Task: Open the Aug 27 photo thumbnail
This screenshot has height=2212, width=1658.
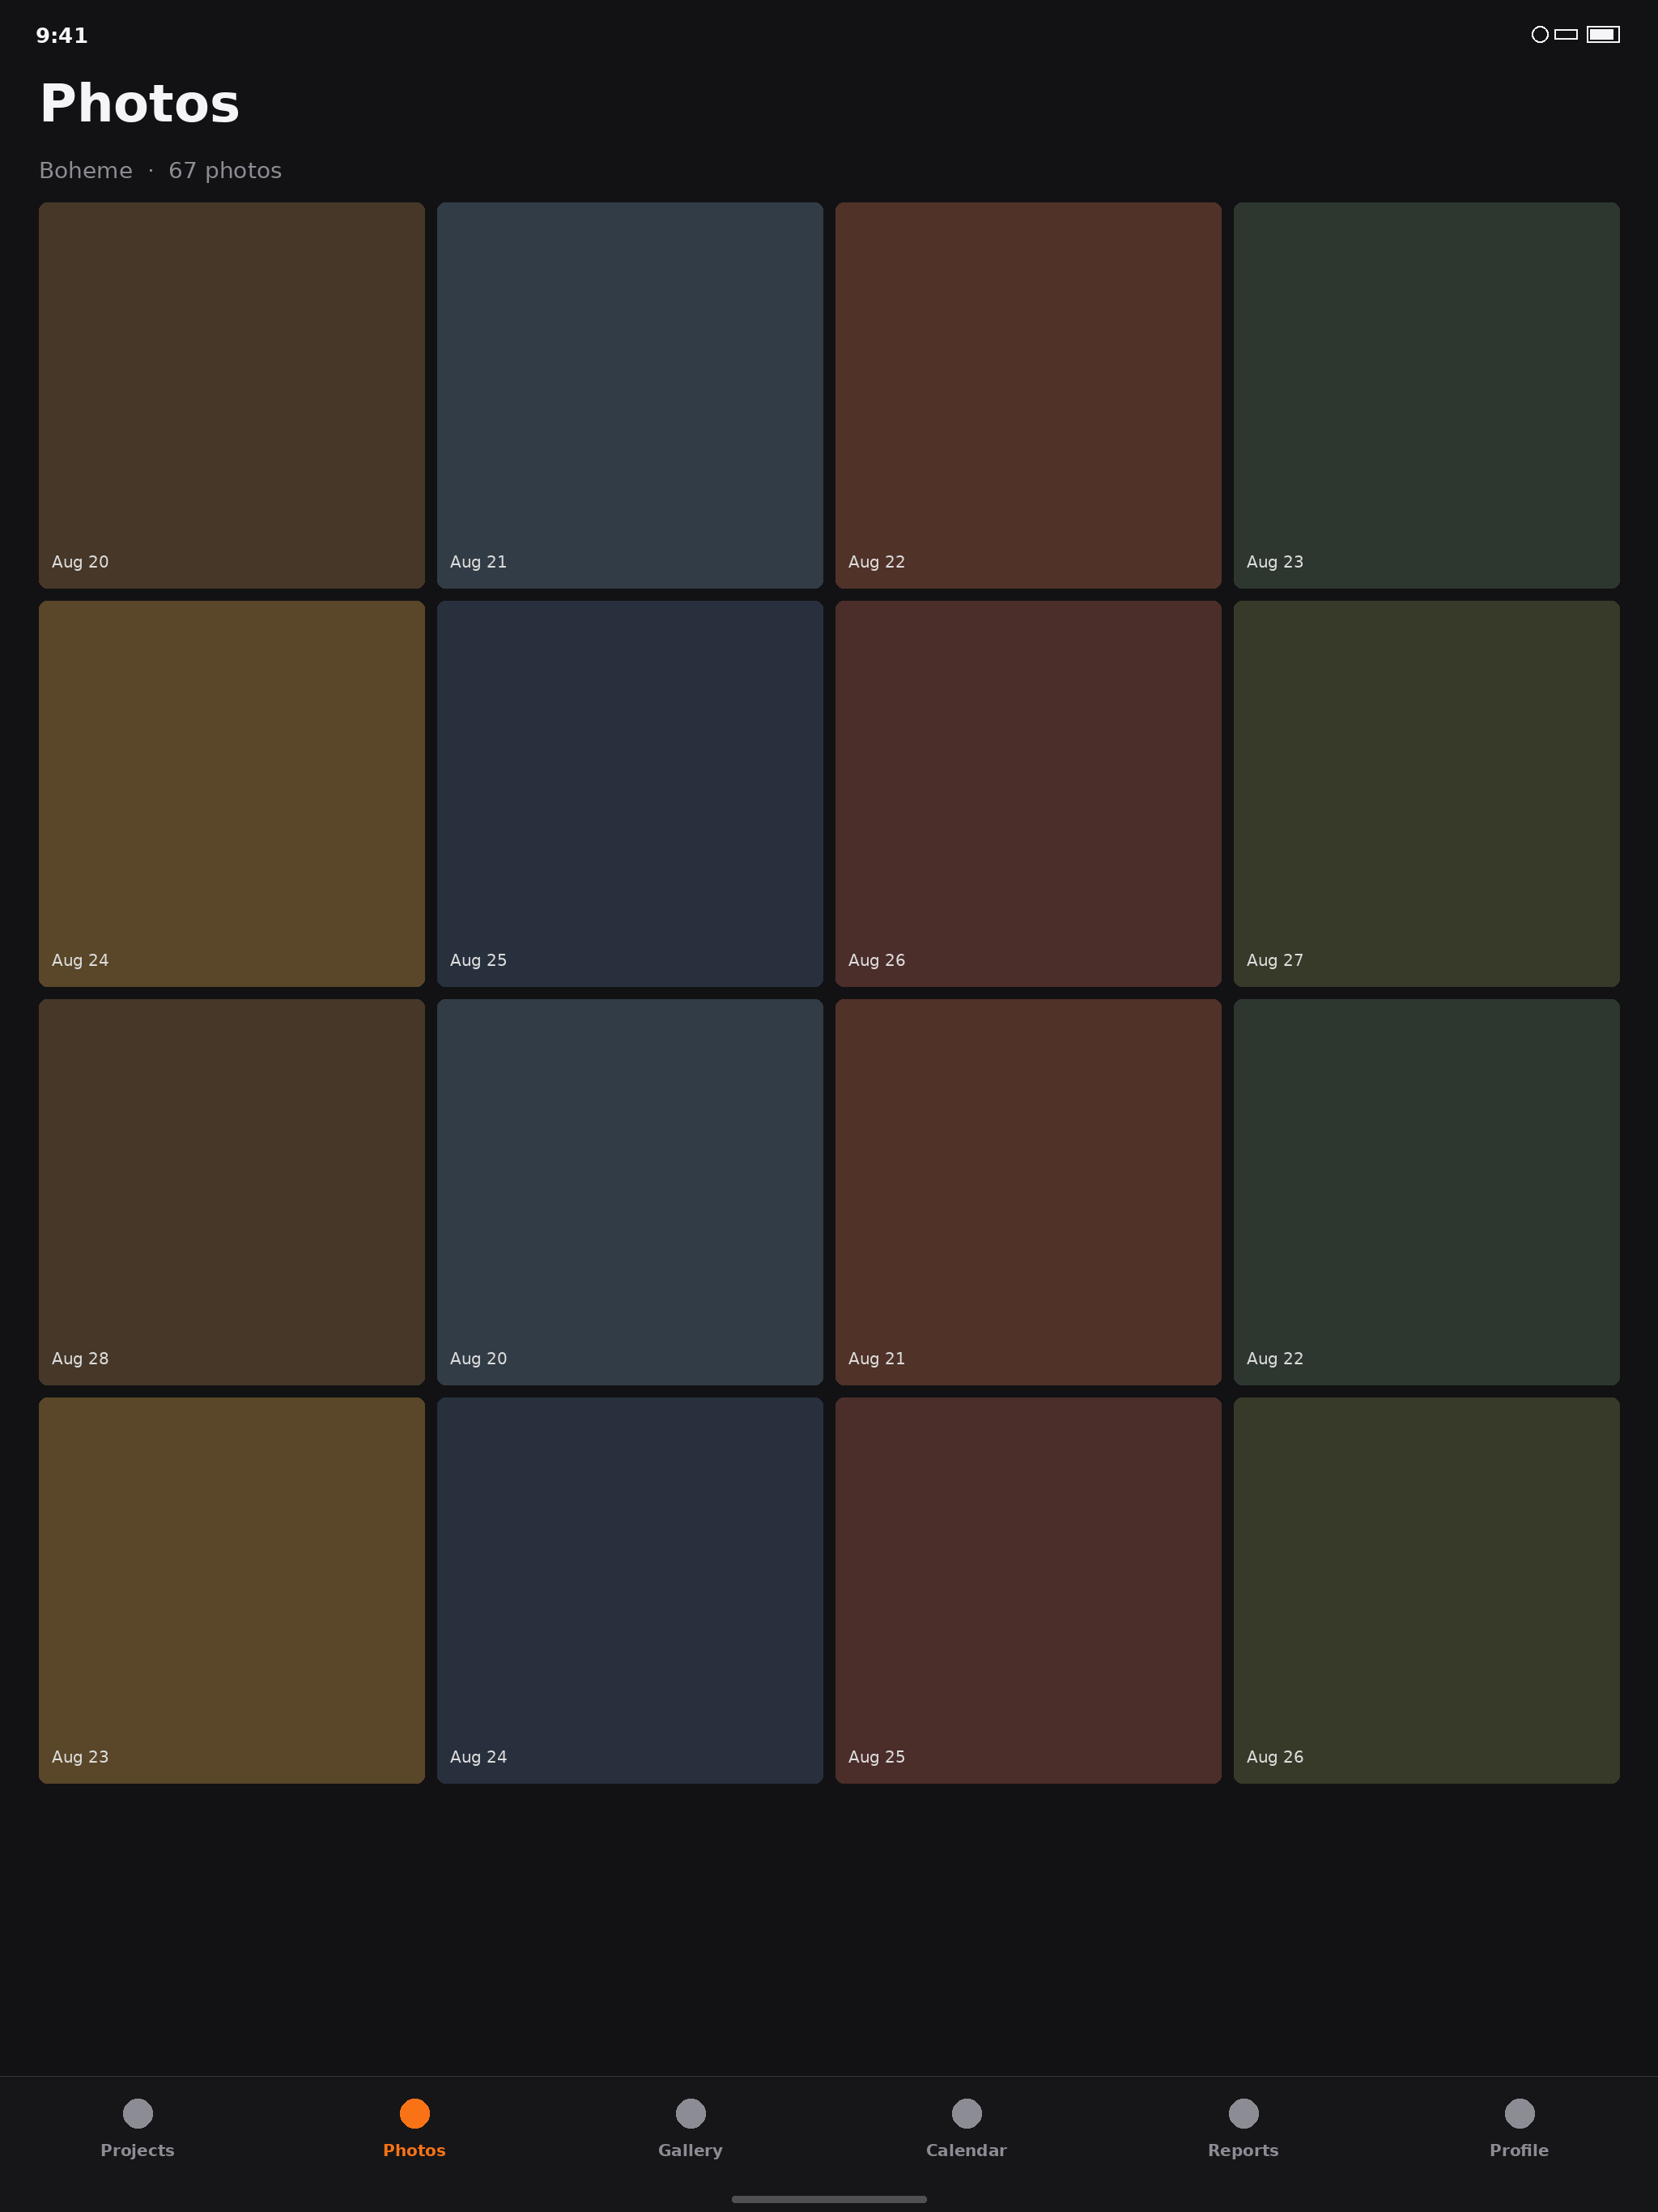Action: click(1426, 793)
